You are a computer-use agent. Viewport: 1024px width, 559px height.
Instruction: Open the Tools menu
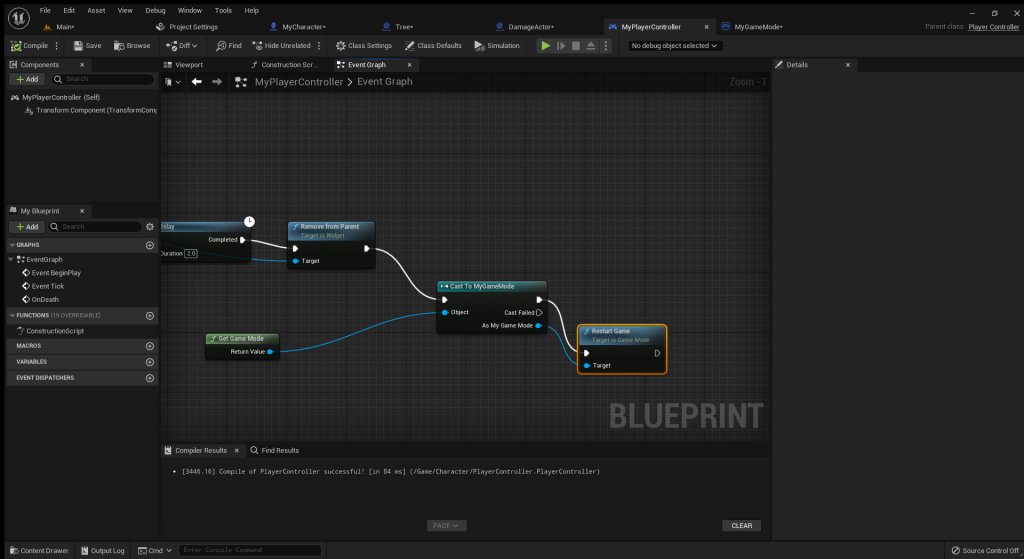coord(223,10)
